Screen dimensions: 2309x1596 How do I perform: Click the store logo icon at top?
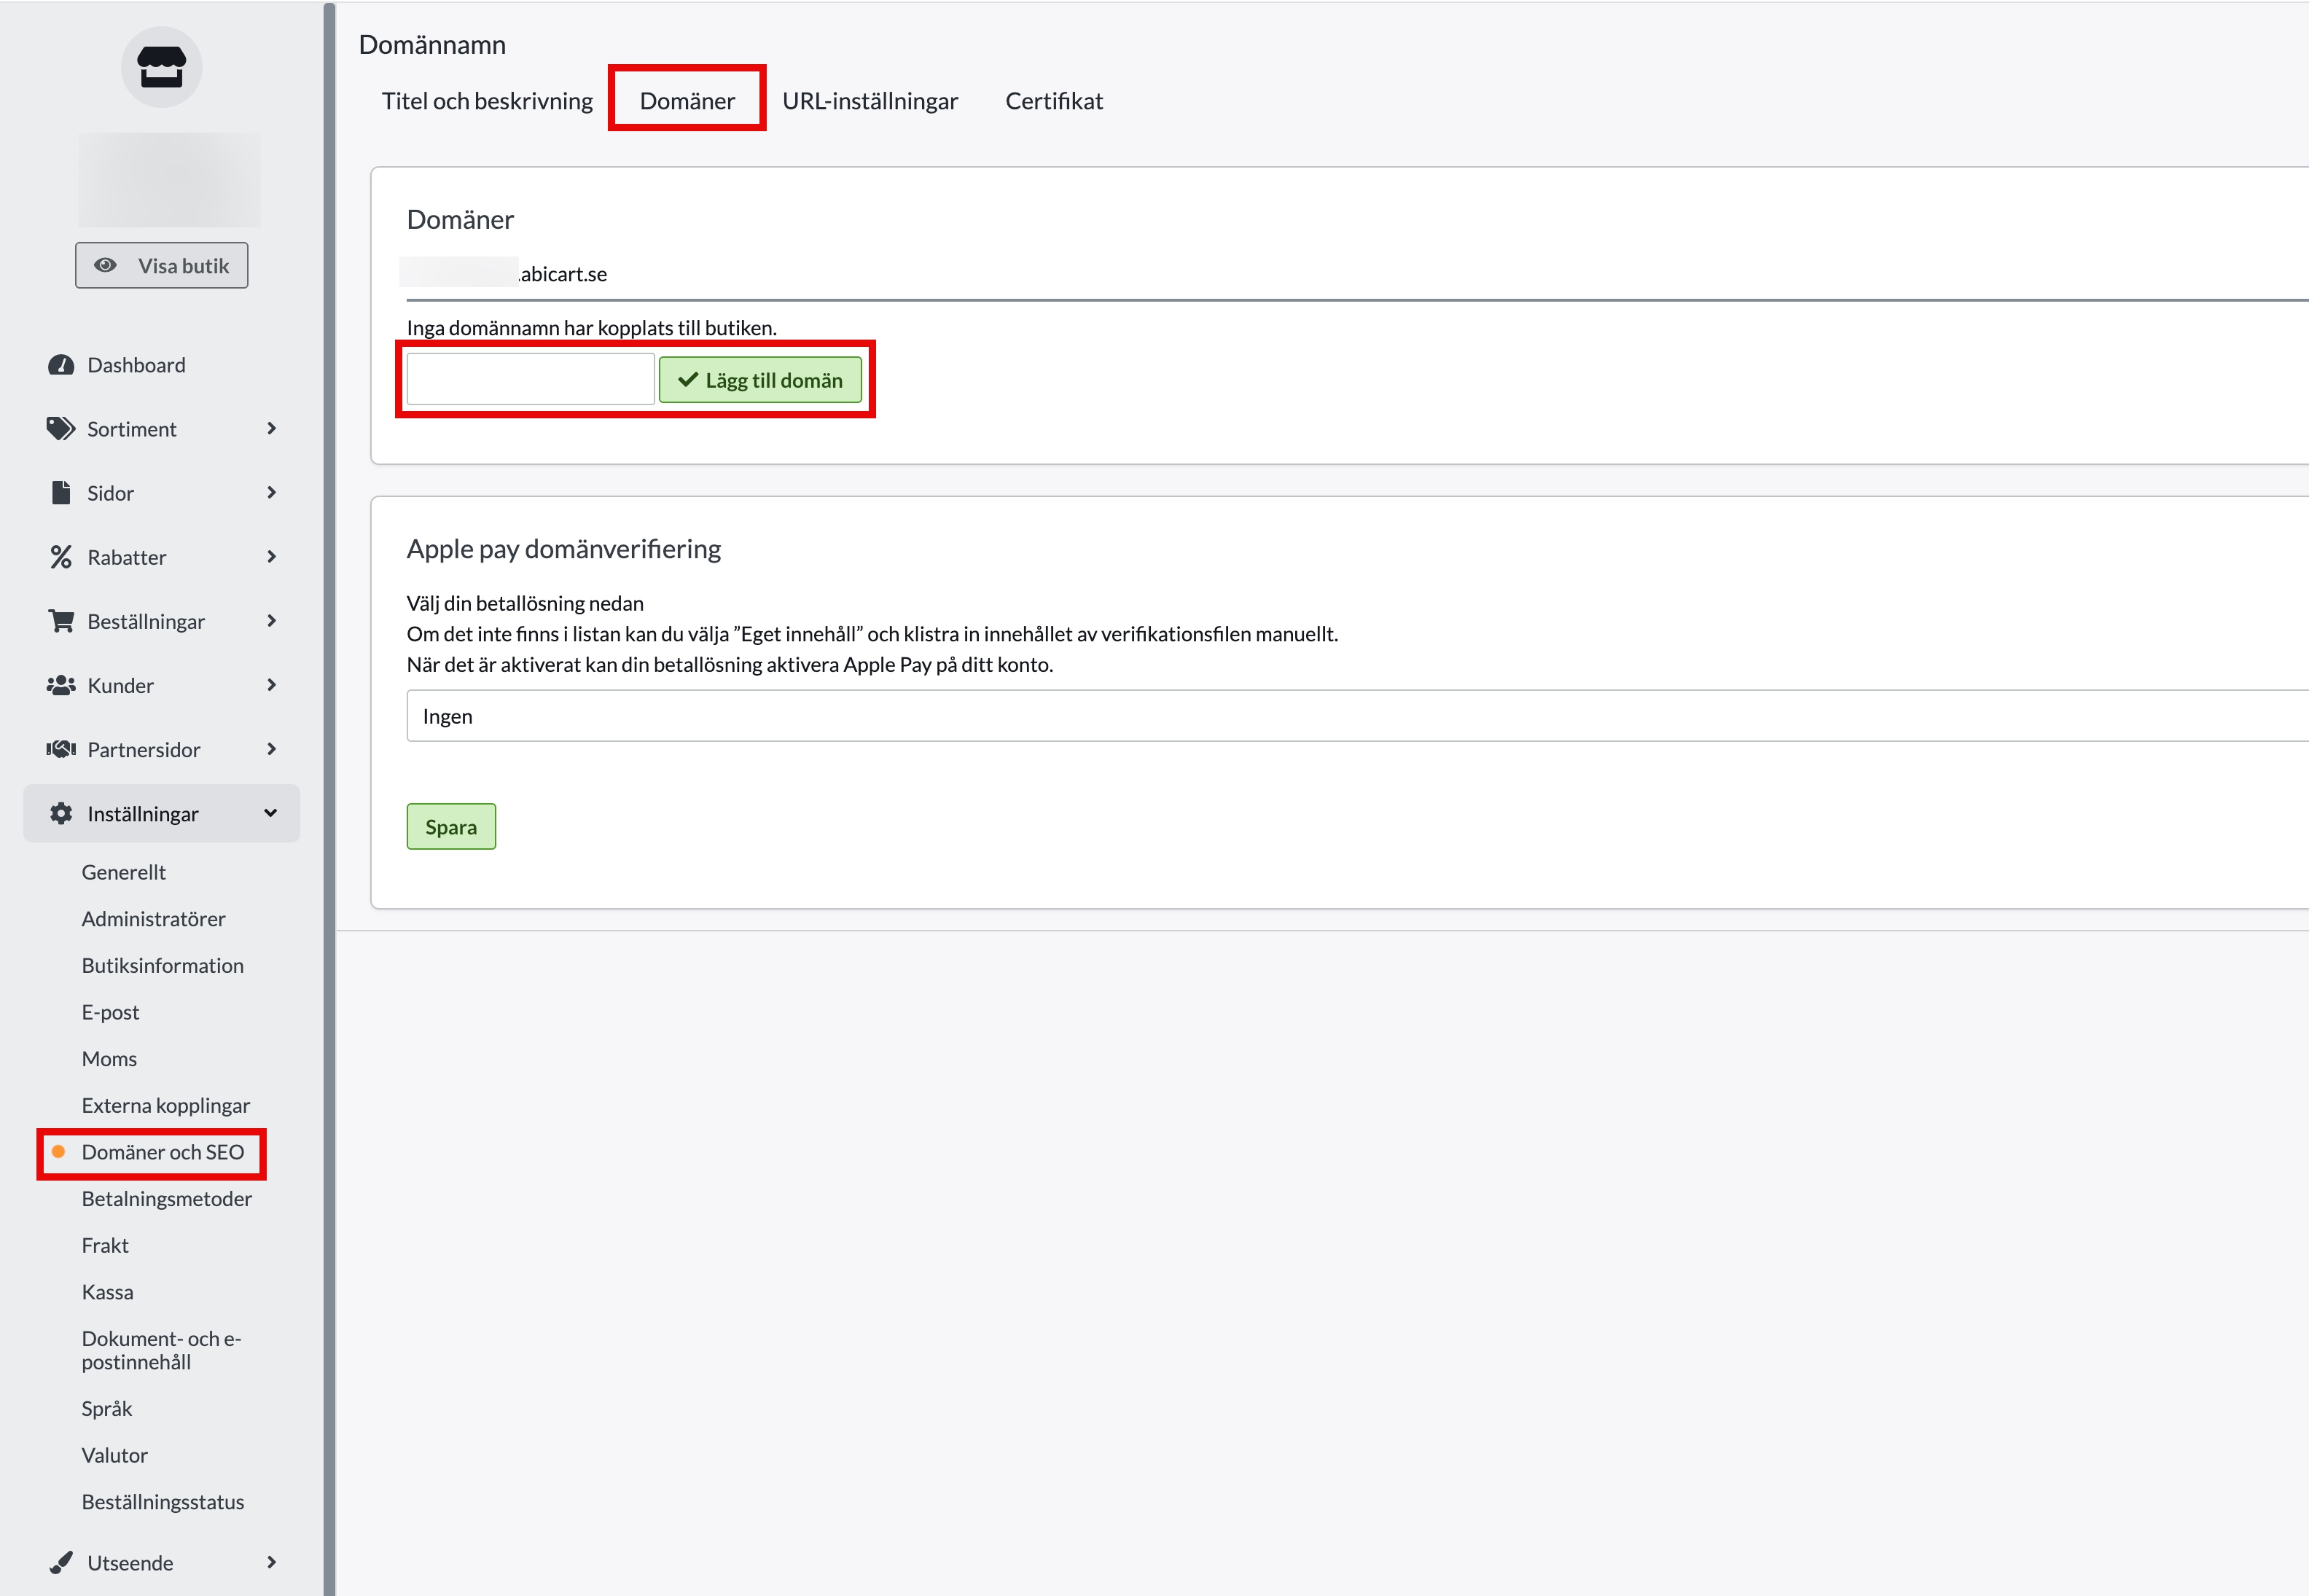161,67
